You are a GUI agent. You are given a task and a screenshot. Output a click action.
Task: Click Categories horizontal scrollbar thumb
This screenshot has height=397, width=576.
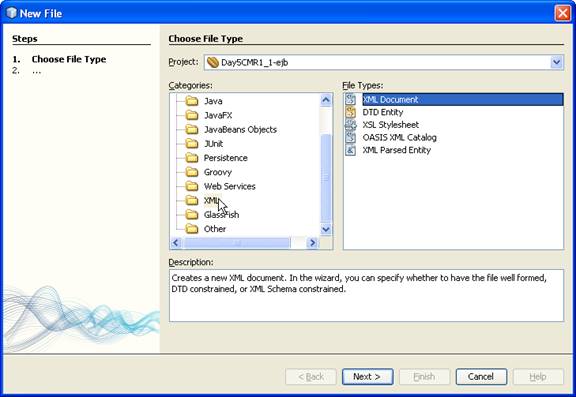point(237,242)
